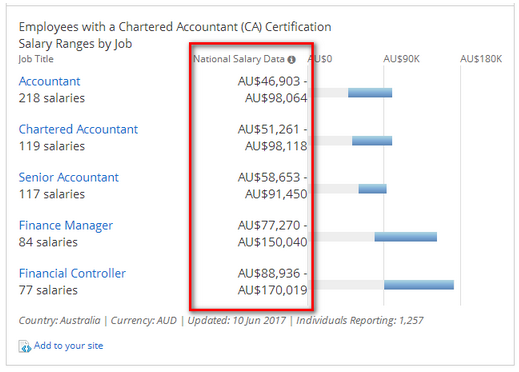Click the Job Title column header
The width and height of the screenshot is (519, 372).
pos(36,59)
